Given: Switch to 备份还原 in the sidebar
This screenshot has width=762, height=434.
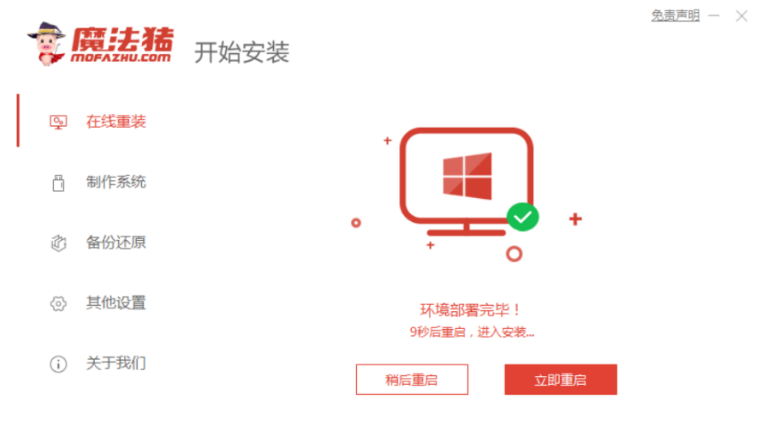Looking at the screenshot, I should click(x=97, y=243).
